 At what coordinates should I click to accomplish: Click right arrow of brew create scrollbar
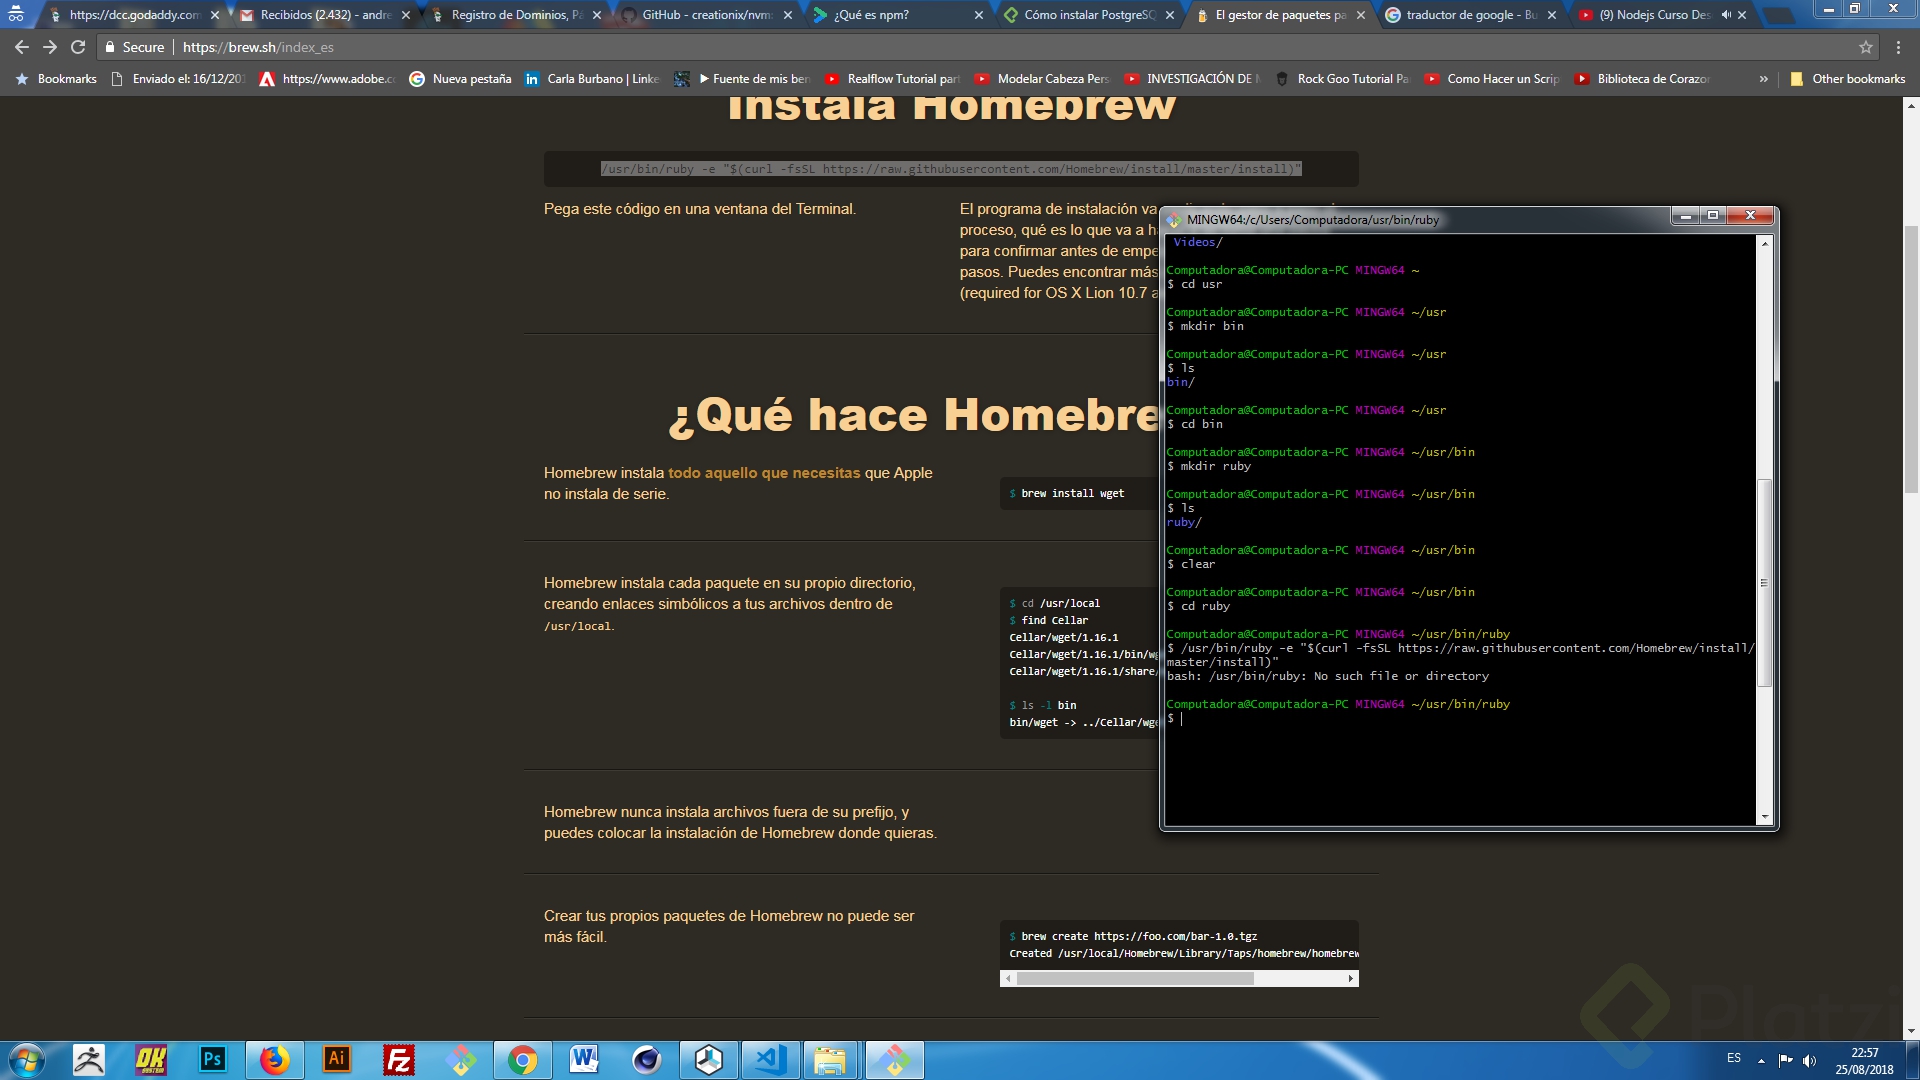pyautogui.click(x=1351, y=979)
